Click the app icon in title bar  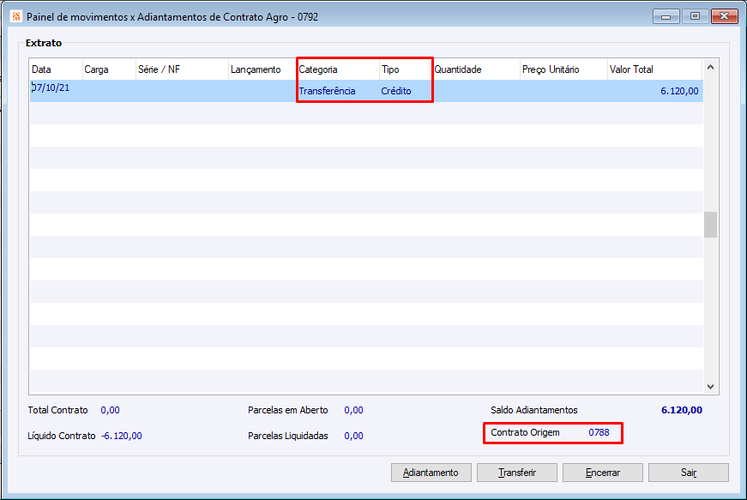pos(16,17)
